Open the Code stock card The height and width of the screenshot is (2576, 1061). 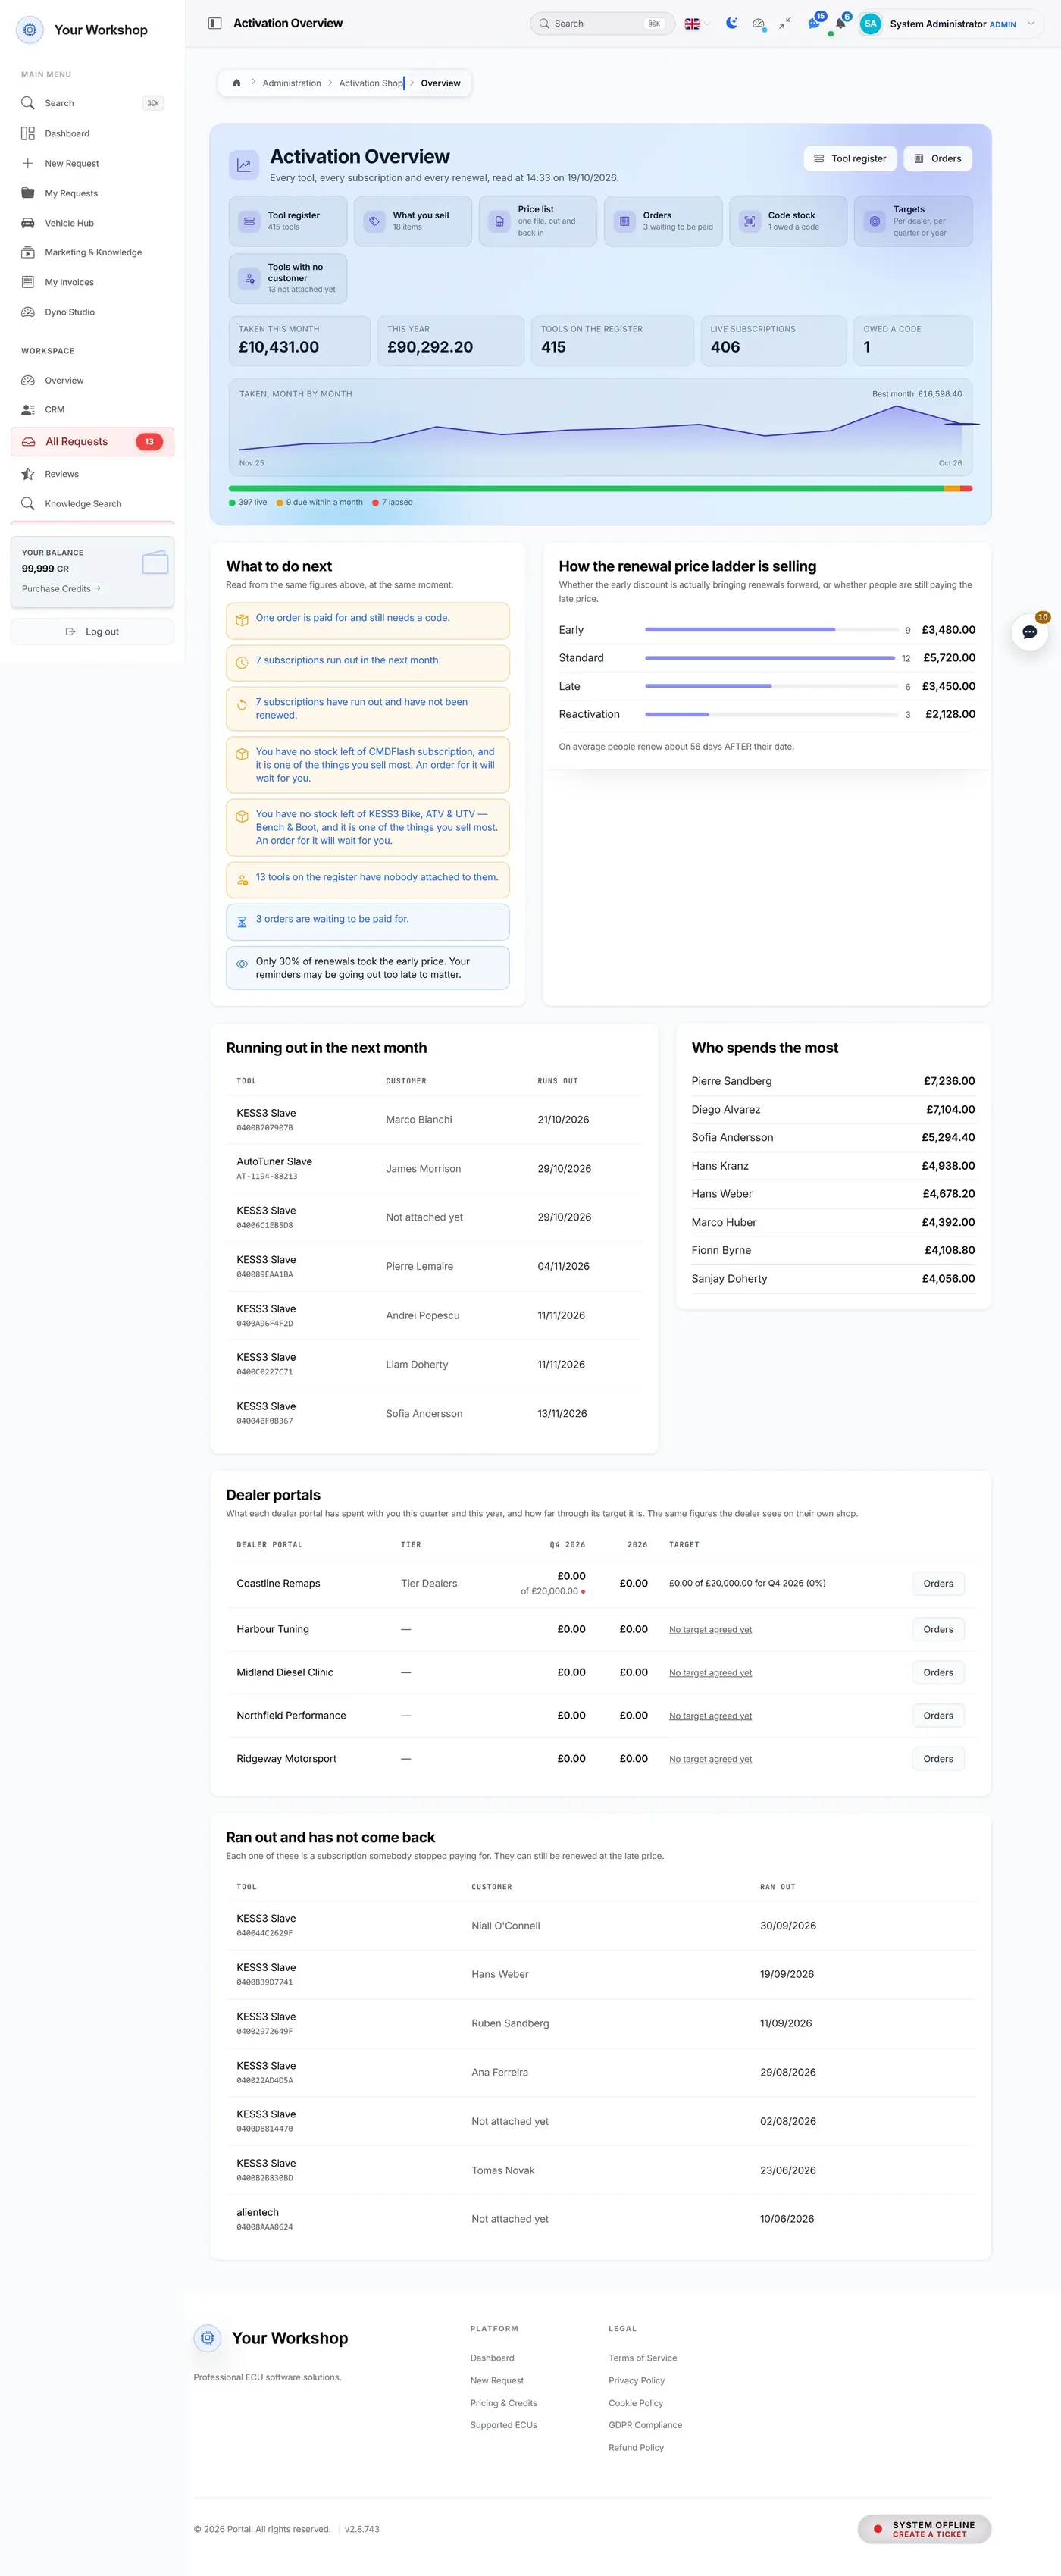pyautogui.click(x=788, y=221)
